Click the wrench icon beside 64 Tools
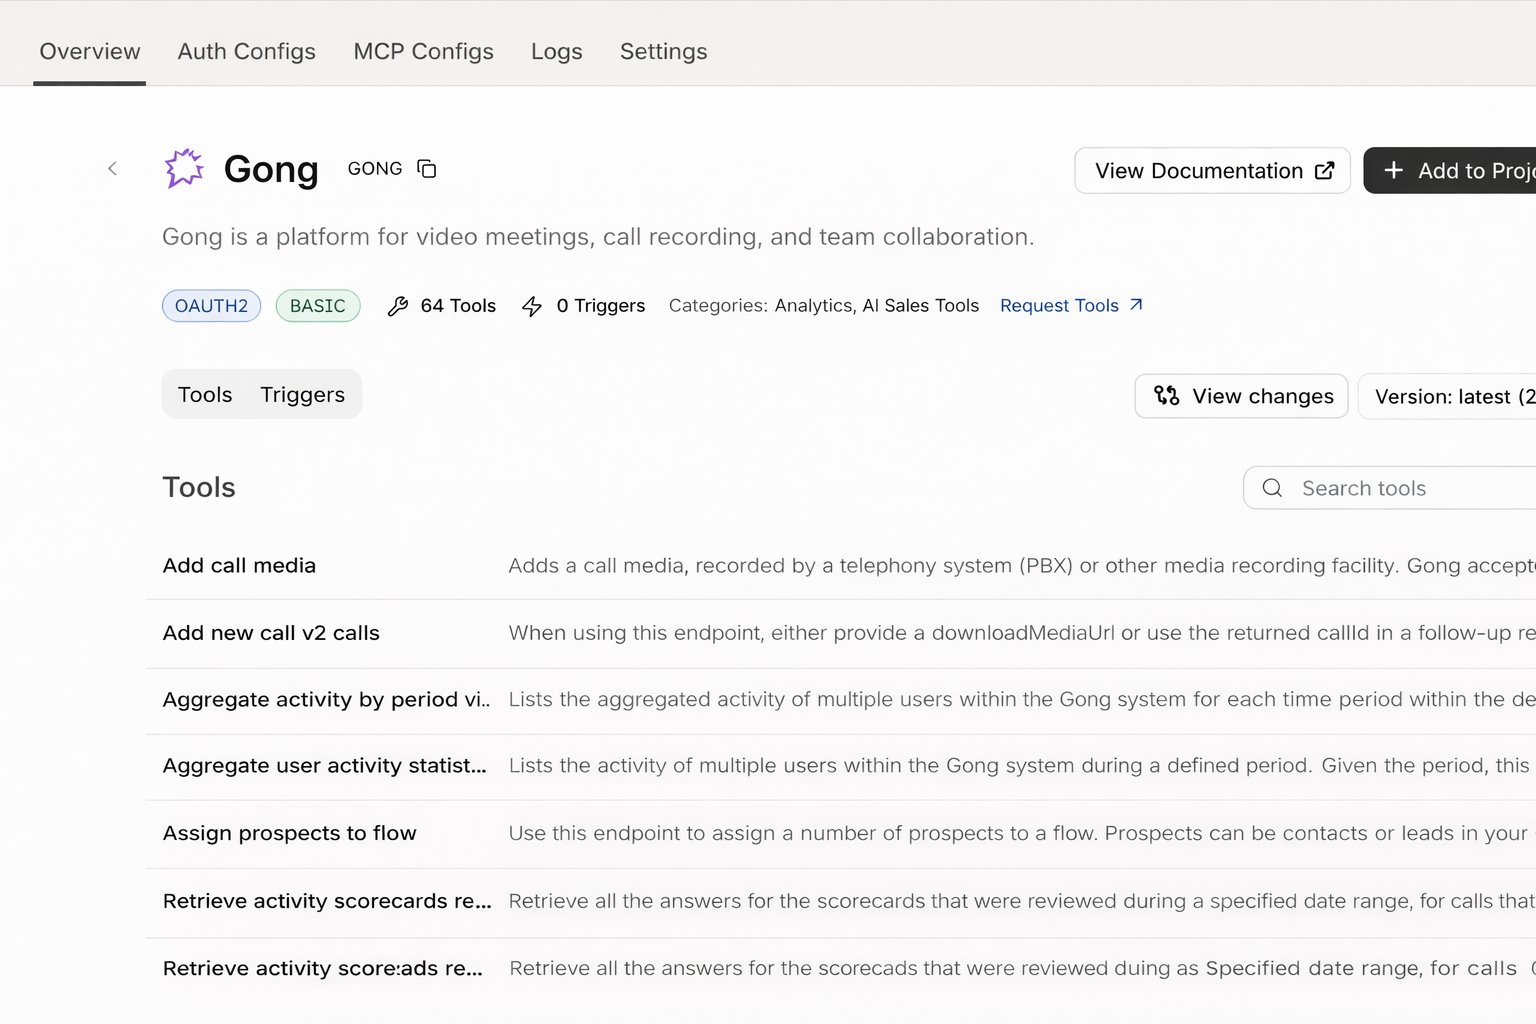The image size is (1536, 1024). (398, 306)
